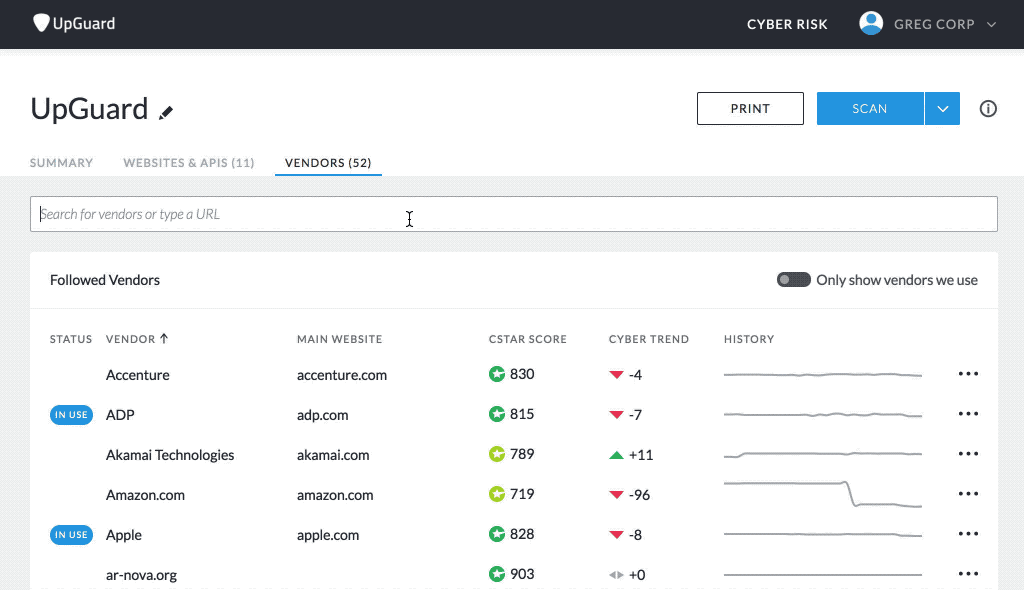Open the more options dots for Accenture
This screenshot has height=590, width=1024.
click(x=968, y=374)
